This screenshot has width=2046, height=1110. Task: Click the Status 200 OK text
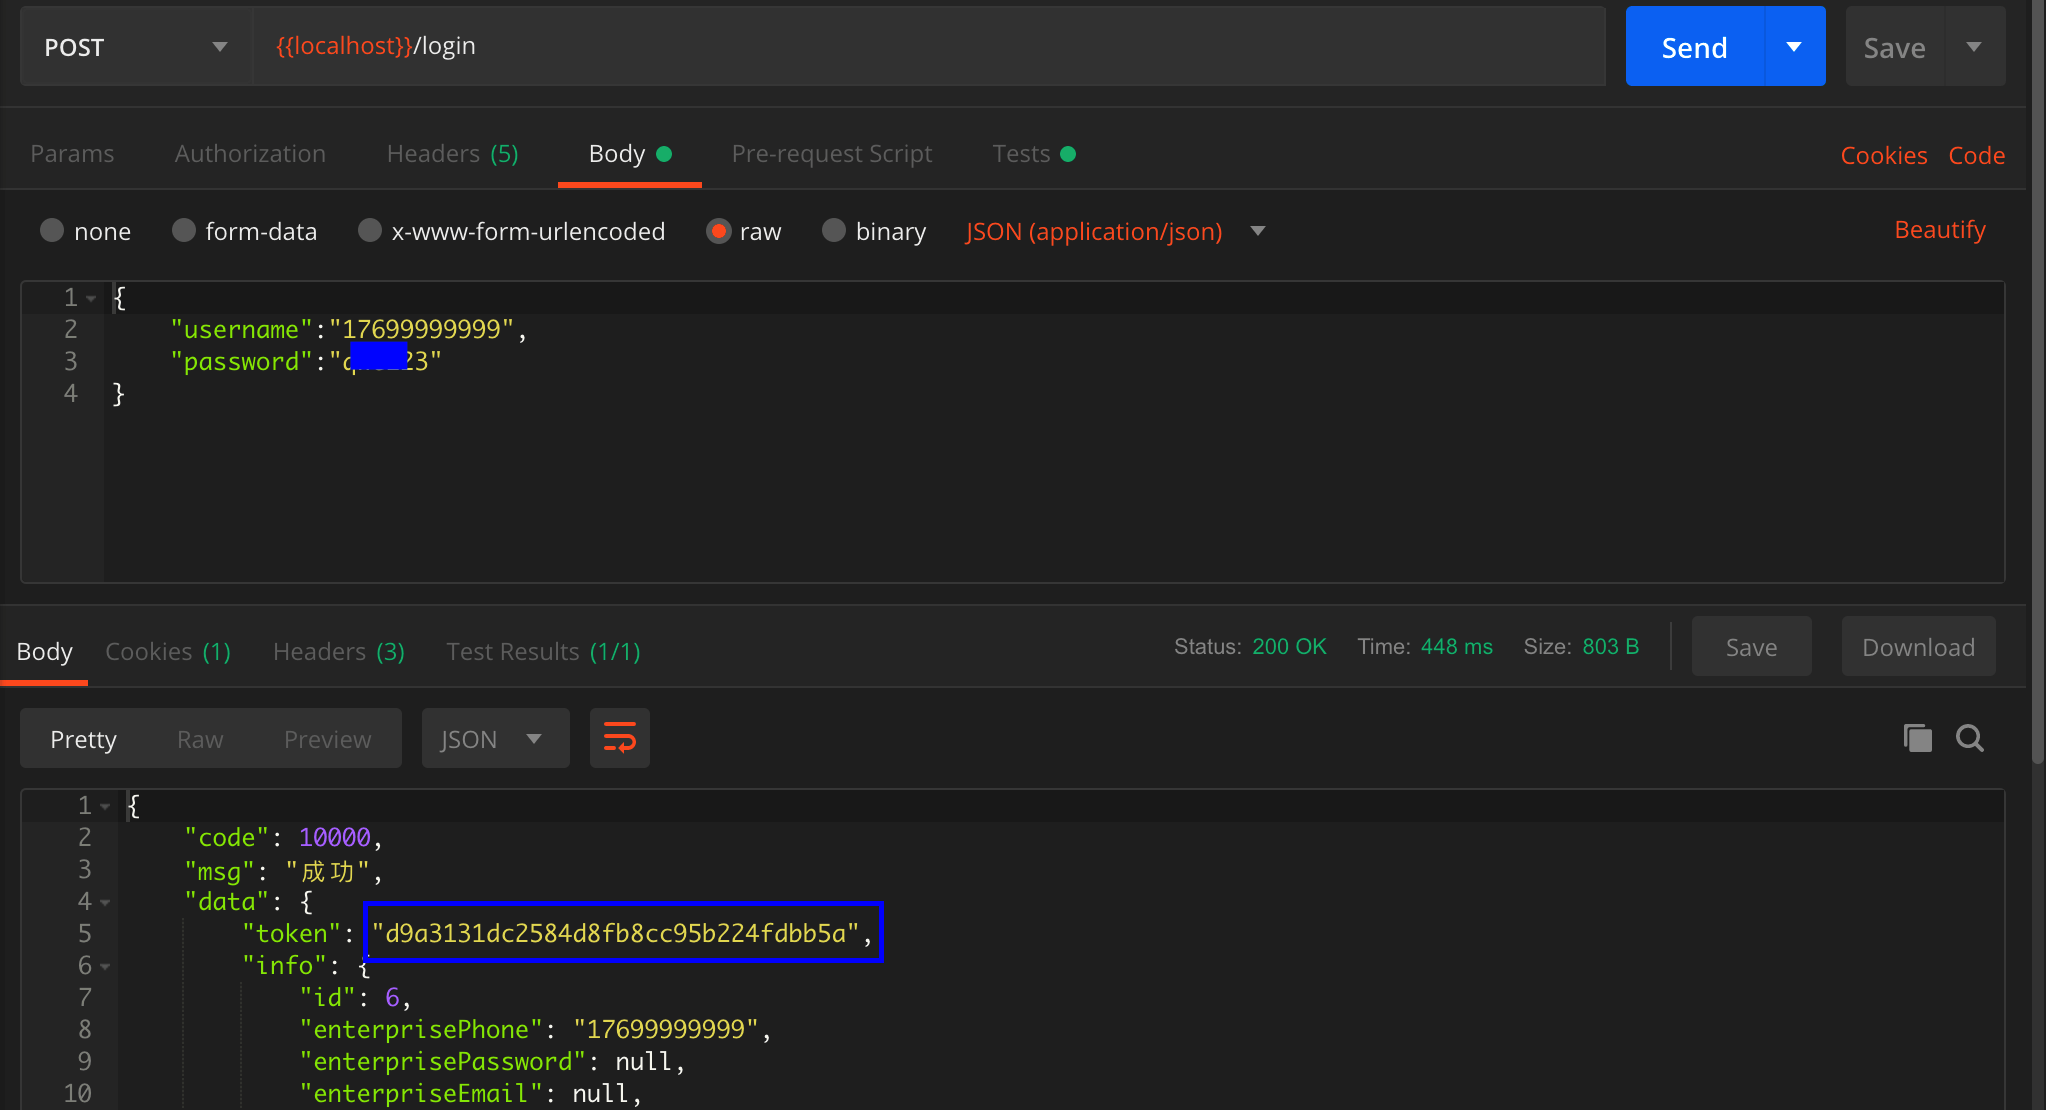(x=1250, y=647)
